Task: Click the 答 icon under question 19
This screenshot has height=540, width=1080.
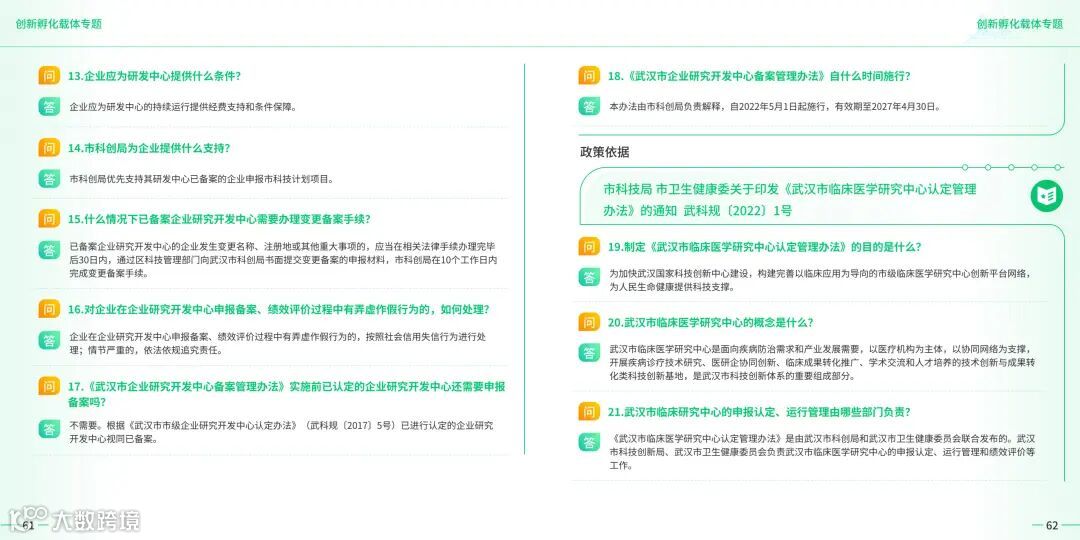Action: tap(589, 278)
